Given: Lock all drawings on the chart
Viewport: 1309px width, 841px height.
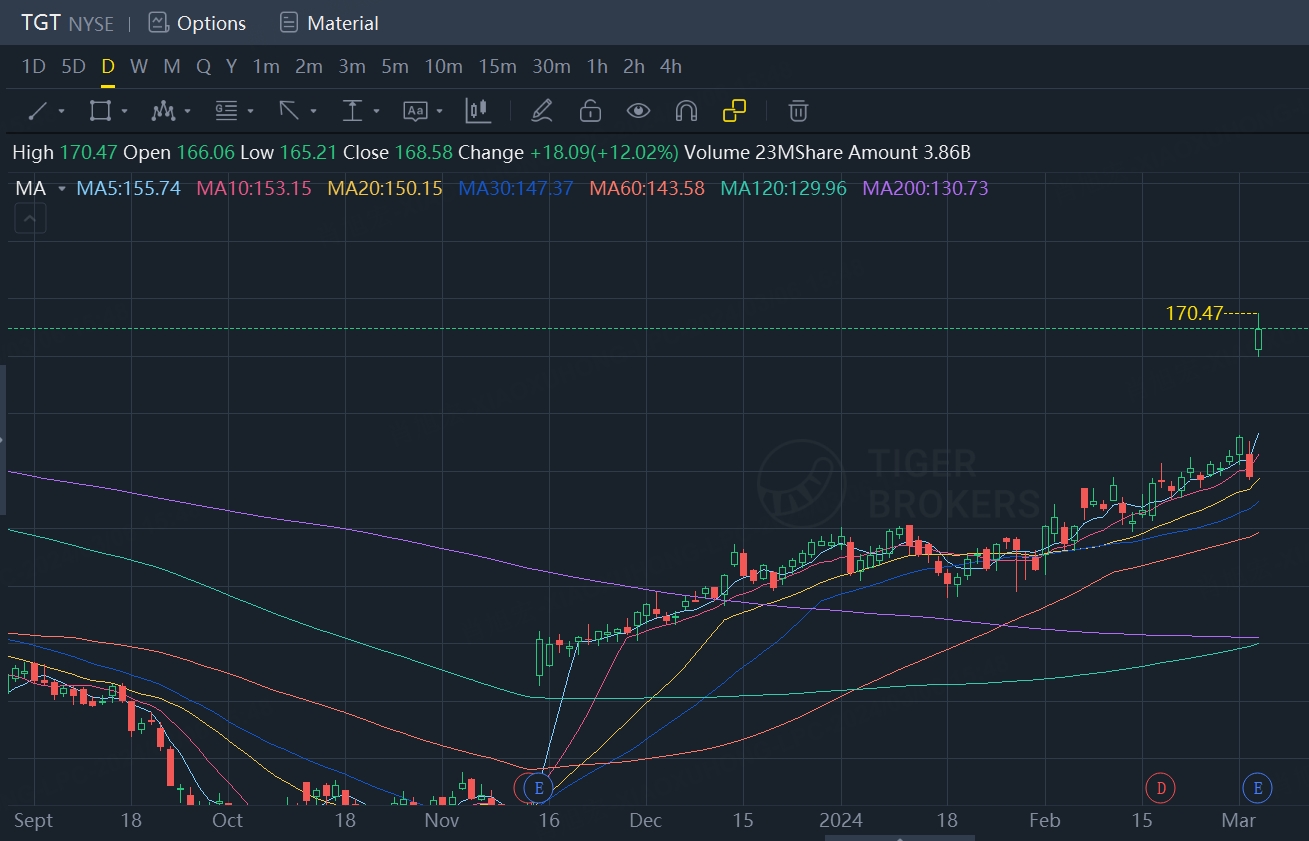Looking at the screenshot, I should click(x=590, y=110).
